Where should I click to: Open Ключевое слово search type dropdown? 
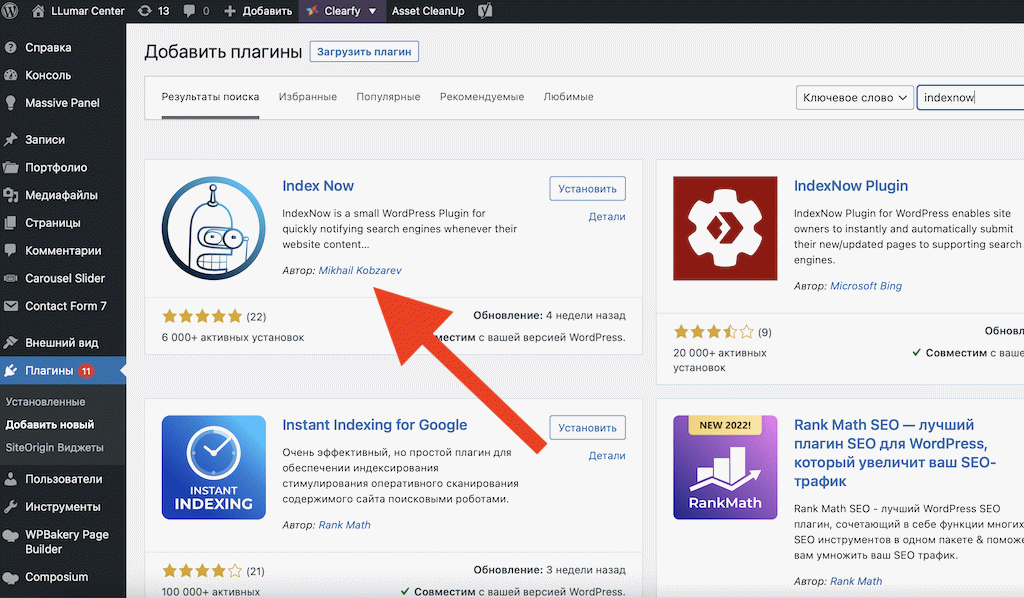click(x=854, y=97)
